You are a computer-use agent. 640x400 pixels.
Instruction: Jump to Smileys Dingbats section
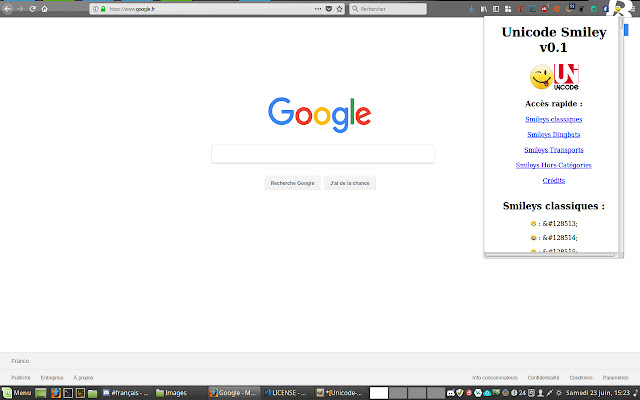(x=553, y=134)
